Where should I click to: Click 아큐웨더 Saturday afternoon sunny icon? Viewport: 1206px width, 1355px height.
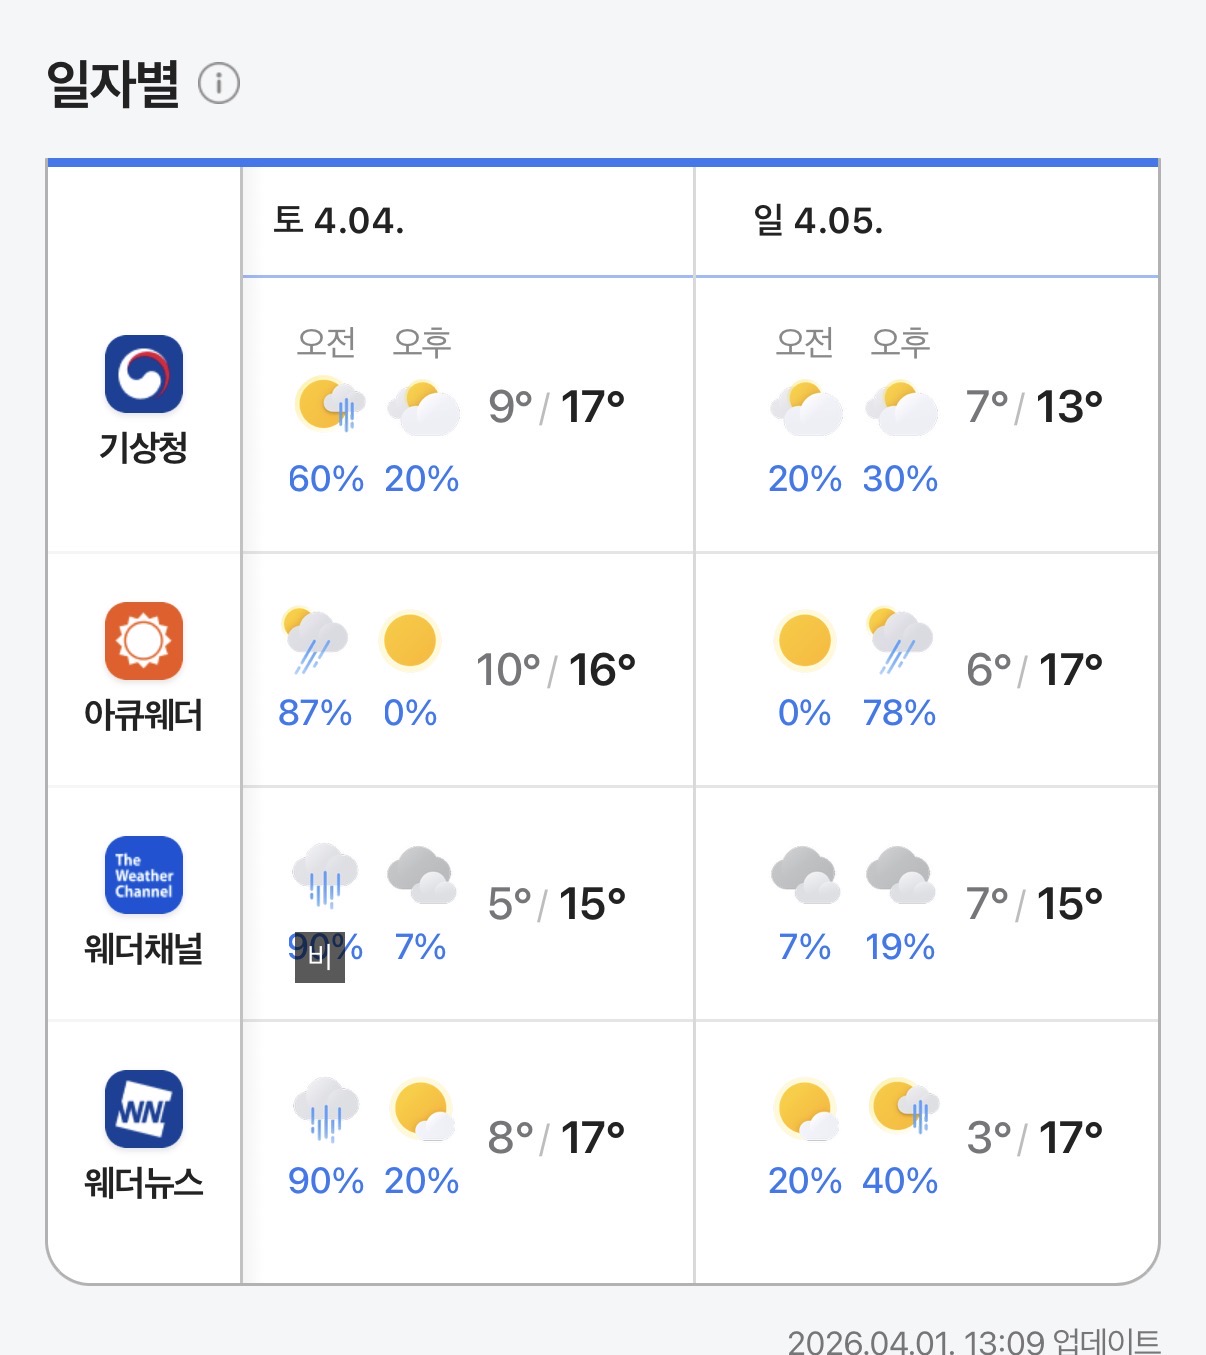tap(410, 640)
